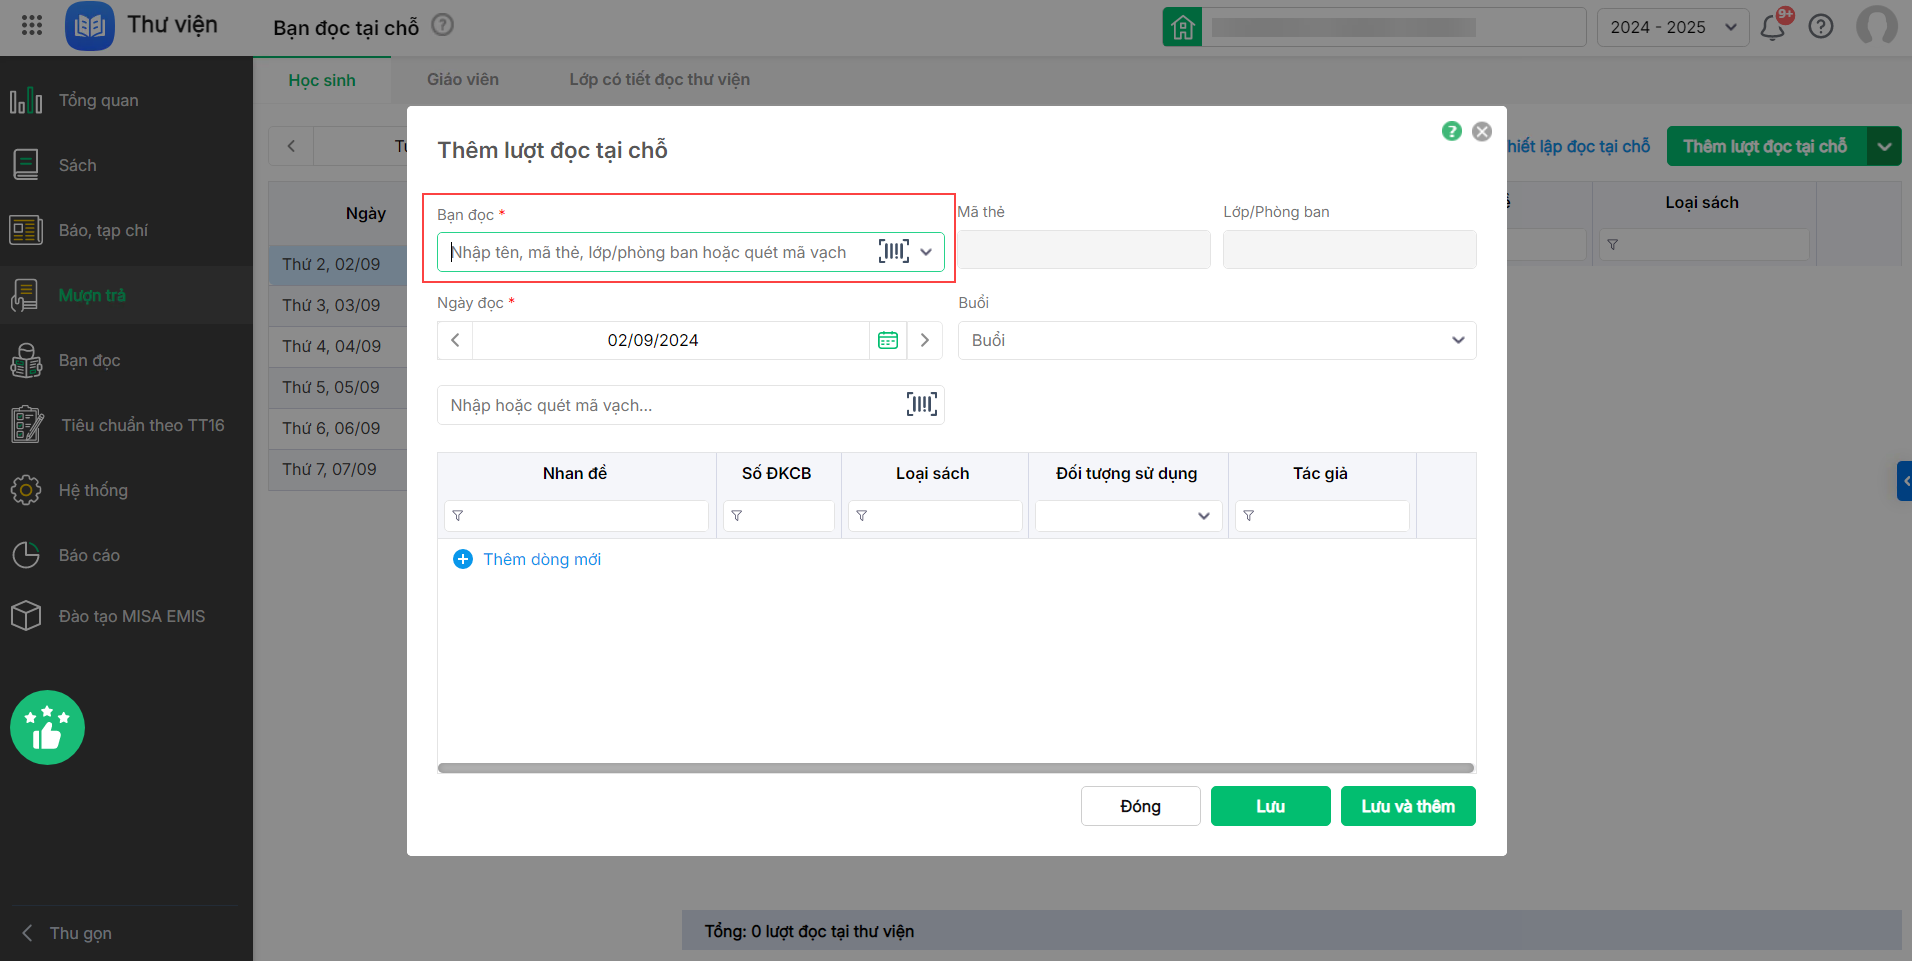Collapse sidebar with Thu gọn
This screenshot has height=961, width=1912.
[x=68, y=933]
